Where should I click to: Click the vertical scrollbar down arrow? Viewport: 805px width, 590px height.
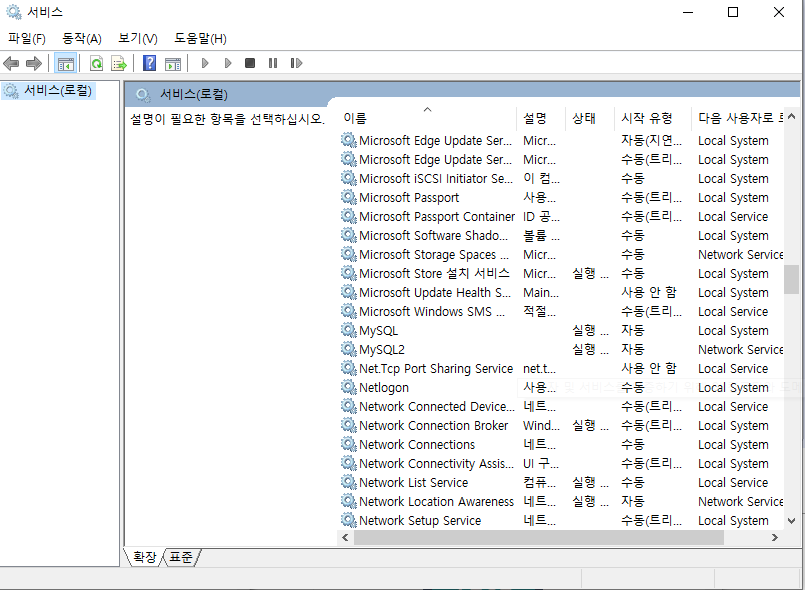(791, 521)
